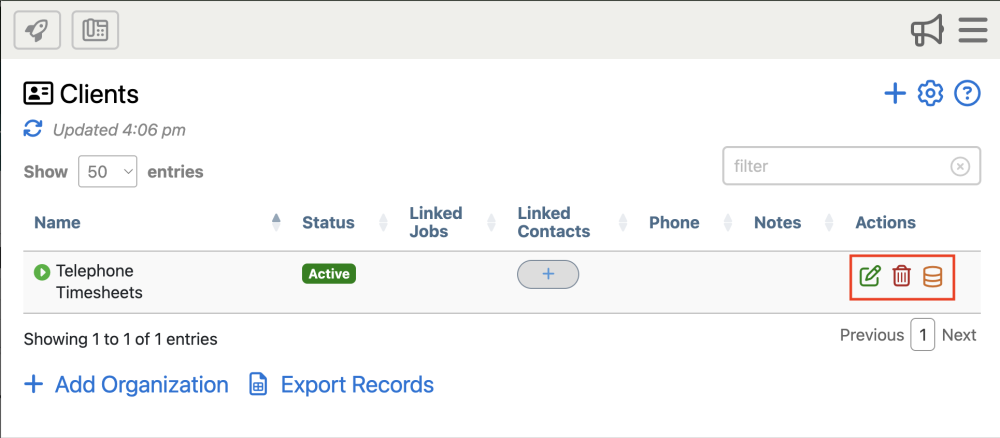Refresh the clients list
1000x438 pixels.
(33, 129)
